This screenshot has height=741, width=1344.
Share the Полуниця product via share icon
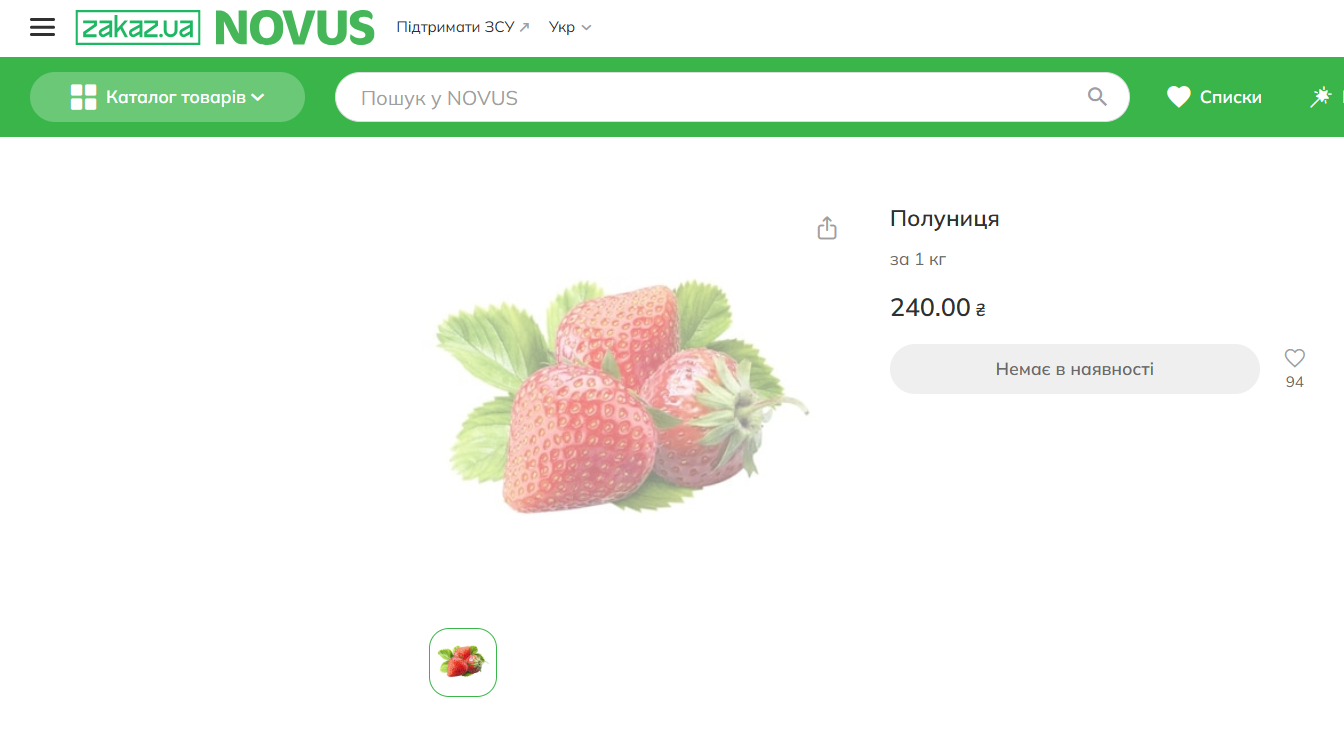(x=827, y=228)
